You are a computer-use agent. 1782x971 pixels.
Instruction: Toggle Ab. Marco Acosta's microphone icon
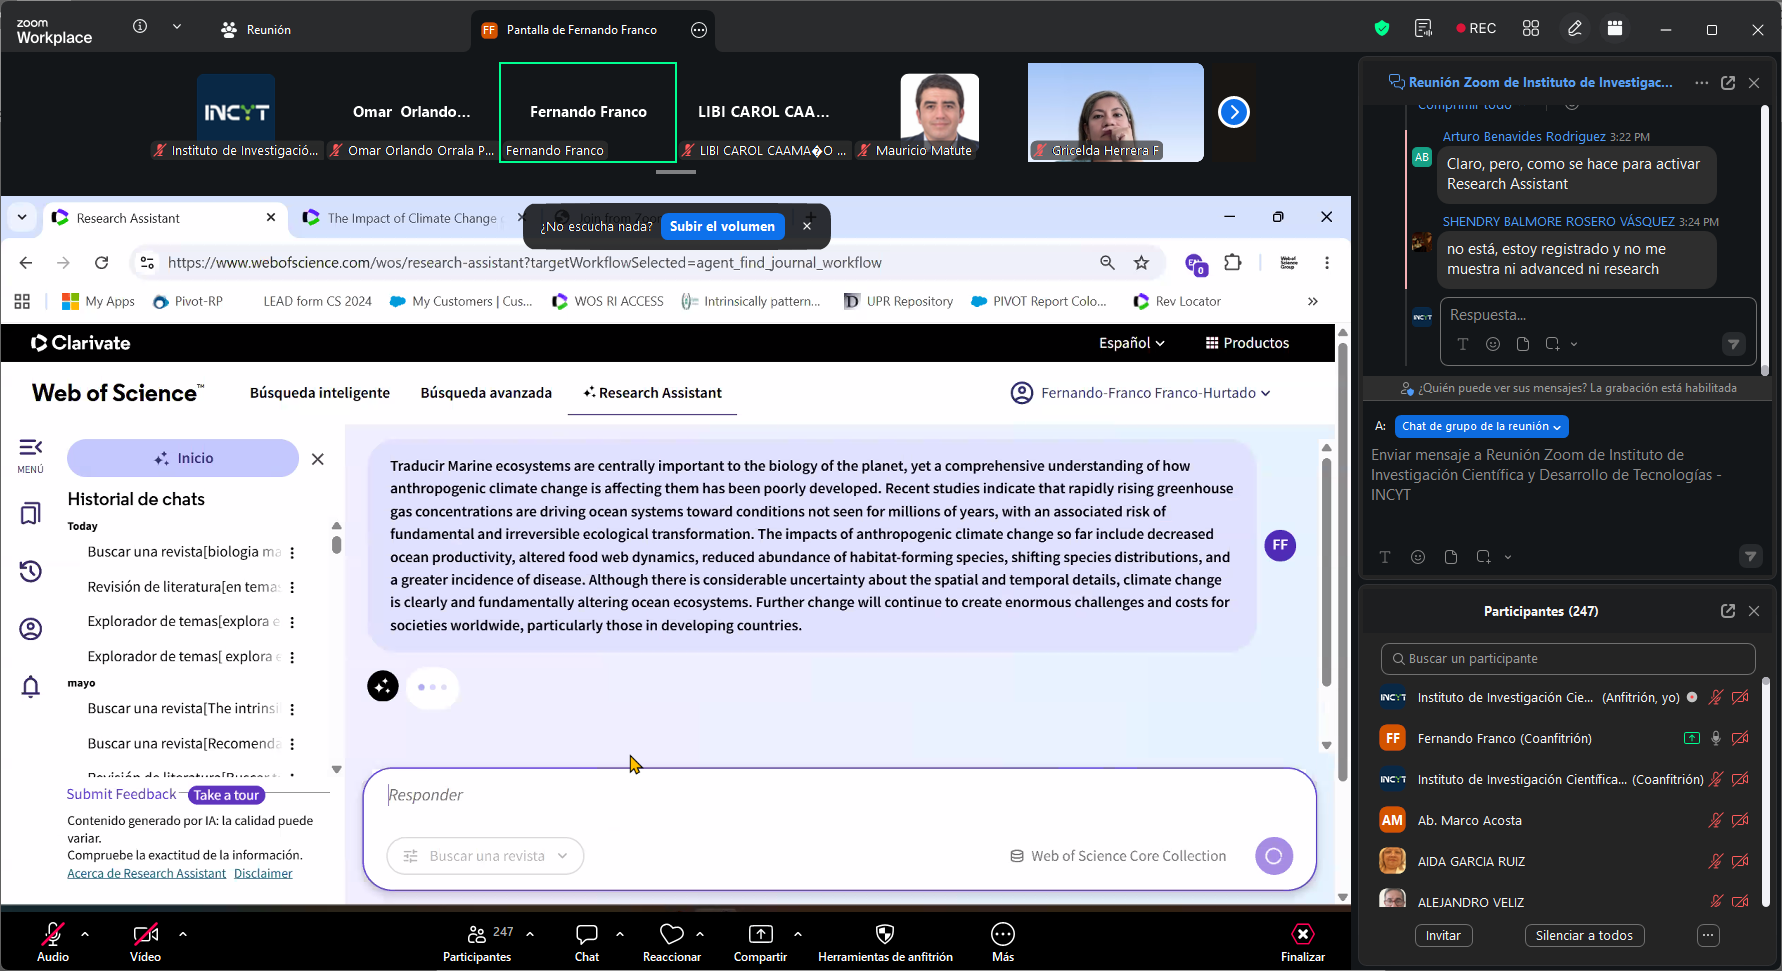point(1716,821)
